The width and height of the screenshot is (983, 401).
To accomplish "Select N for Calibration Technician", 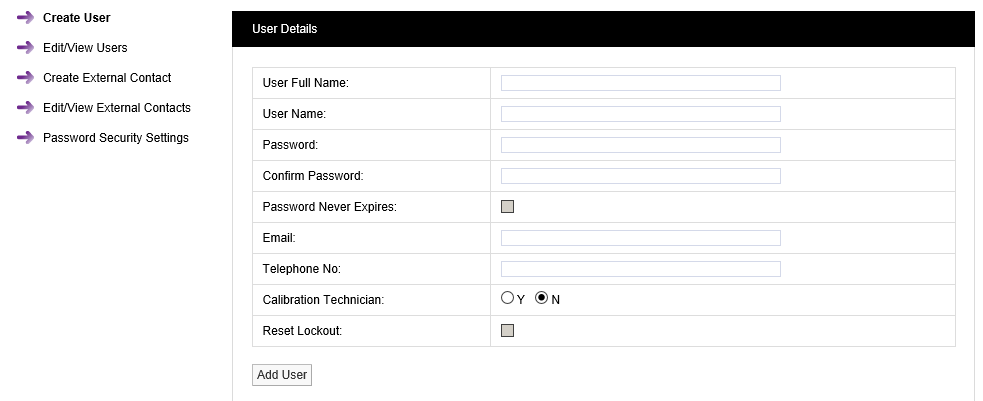I will [x=542, y=298].
